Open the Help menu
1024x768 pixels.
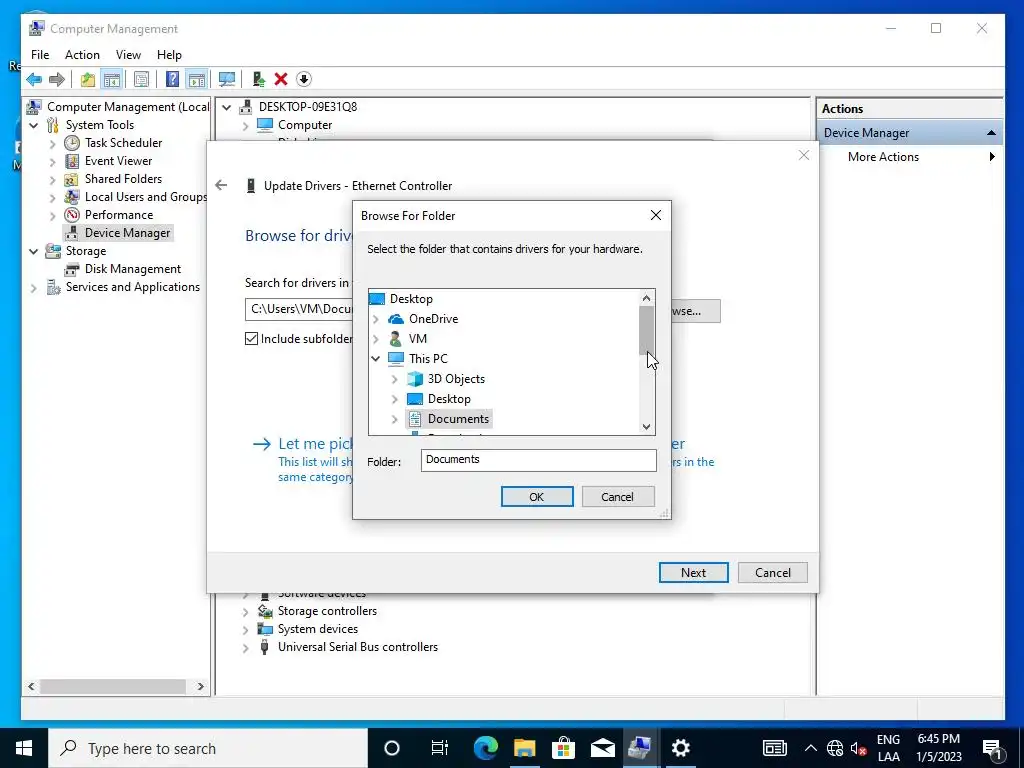[169, 55]
